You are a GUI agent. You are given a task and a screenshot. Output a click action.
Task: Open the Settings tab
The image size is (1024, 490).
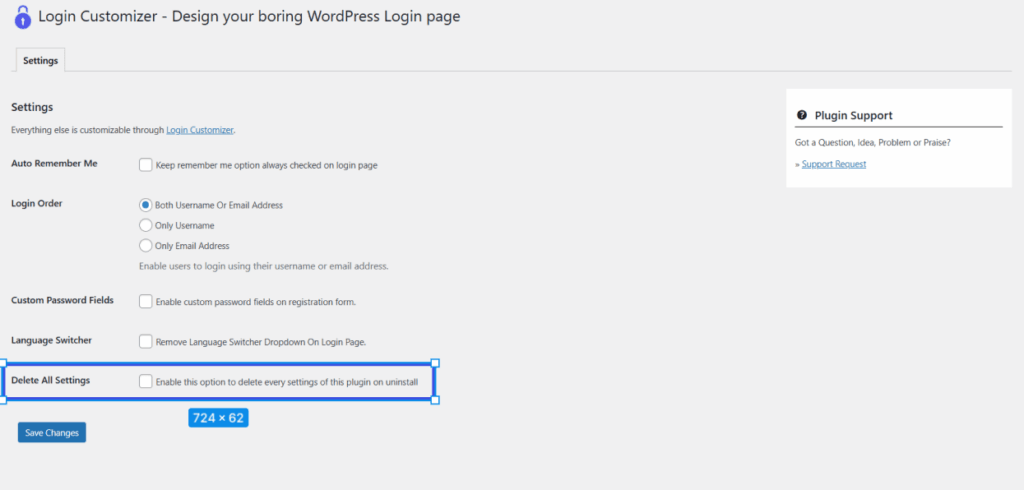[40, 60]
